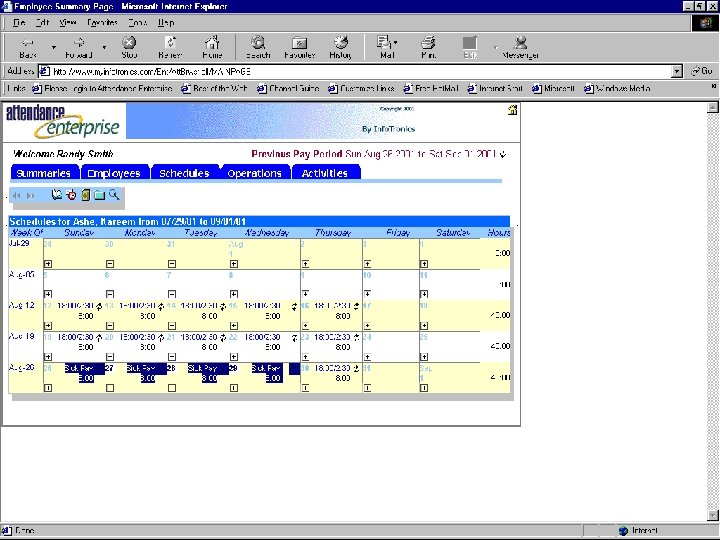The width and height of the screenshot is (720, 540).
Task: Click the browser Refresh toolbar icon
Action: [170, 47]
